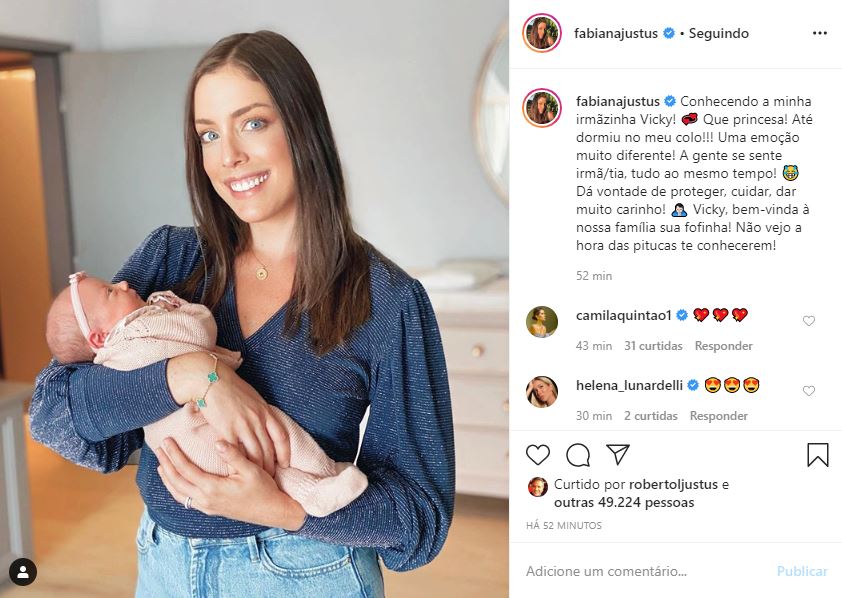The height and width of the screenshot is (598, 842).
Task: Share post via paper plane icon
Action: tap(618, 454)
